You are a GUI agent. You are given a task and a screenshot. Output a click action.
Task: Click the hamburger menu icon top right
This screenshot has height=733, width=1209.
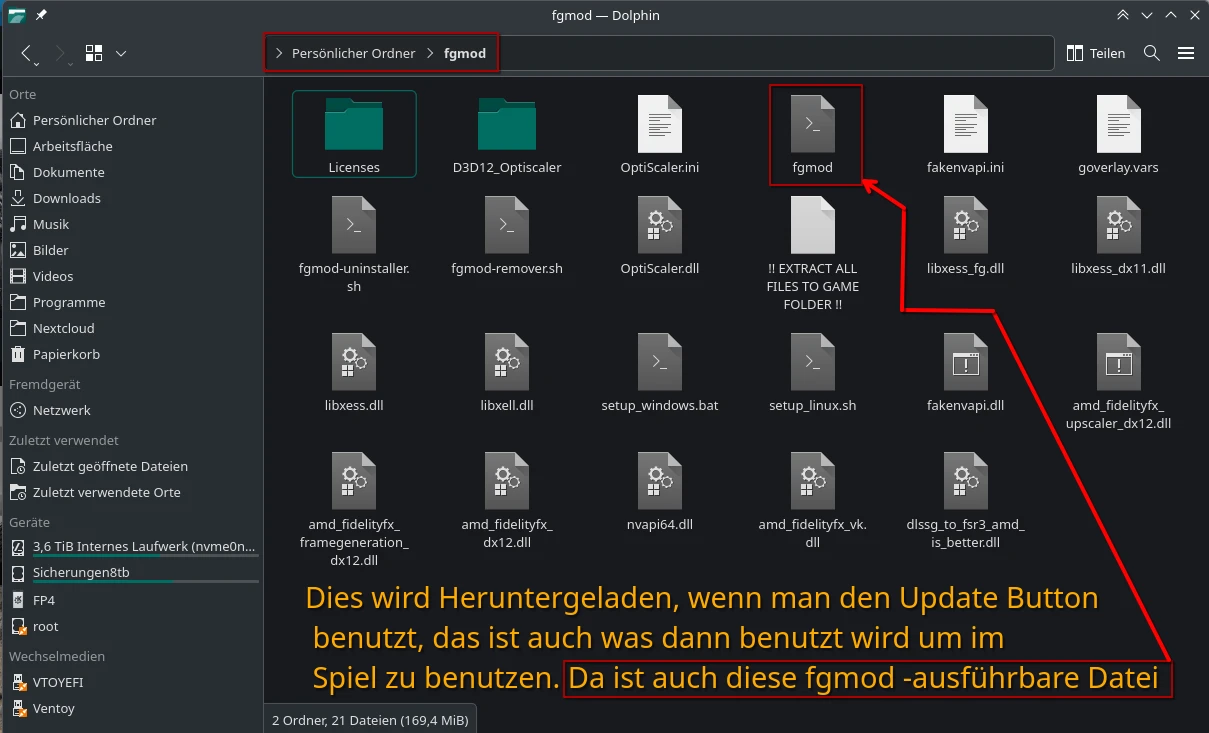(1186, 53)
